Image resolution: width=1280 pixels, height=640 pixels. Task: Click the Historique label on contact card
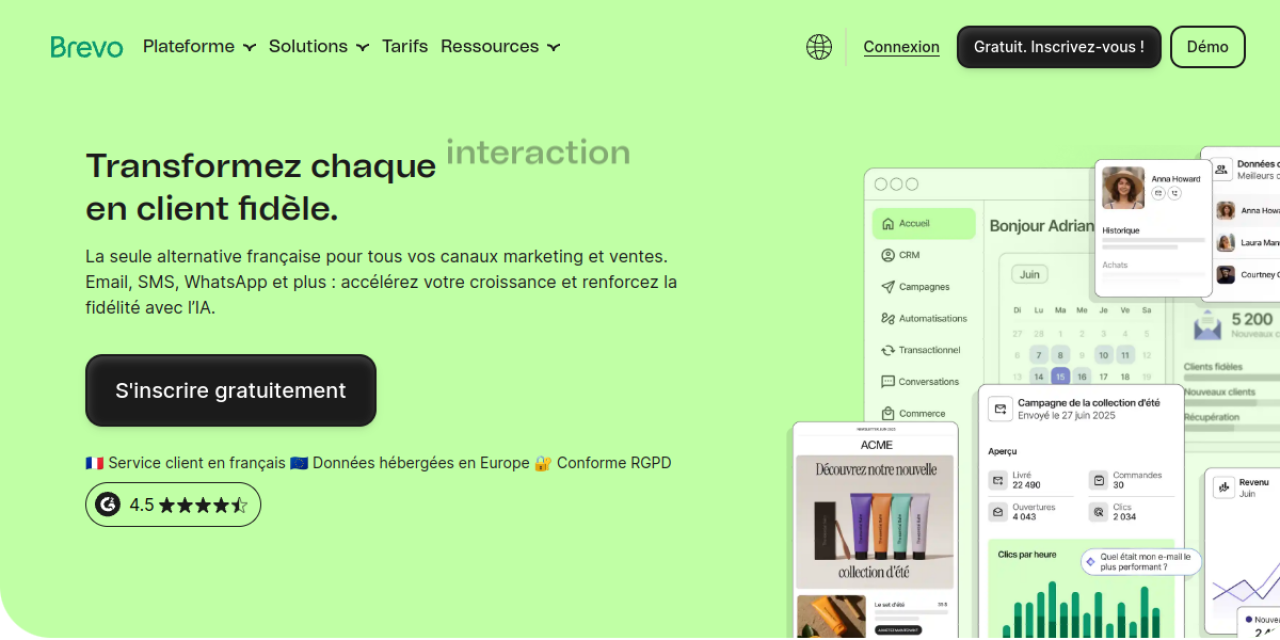coord(1121,230)
